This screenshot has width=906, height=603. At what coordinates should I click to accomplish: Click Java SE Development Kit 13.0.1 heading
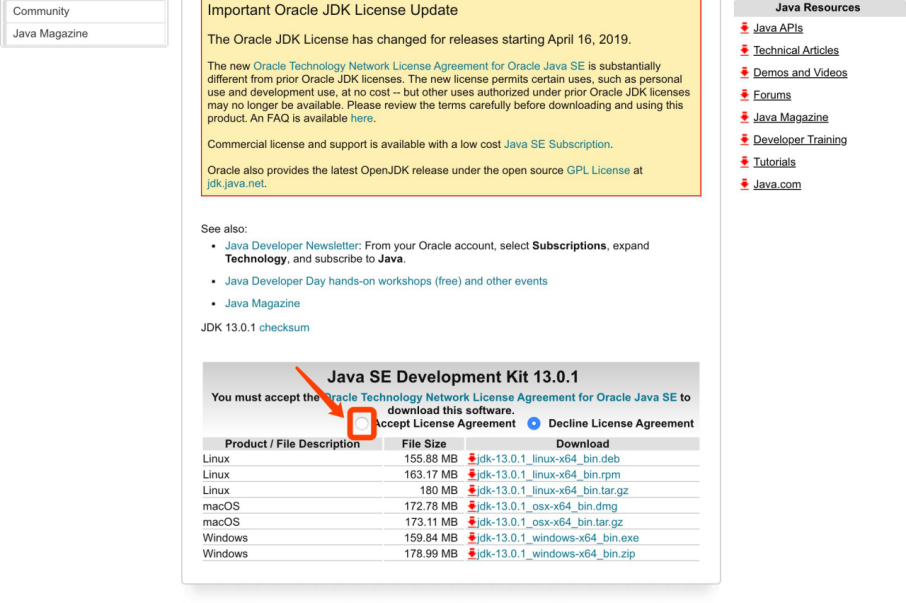[x=452, y=377]
